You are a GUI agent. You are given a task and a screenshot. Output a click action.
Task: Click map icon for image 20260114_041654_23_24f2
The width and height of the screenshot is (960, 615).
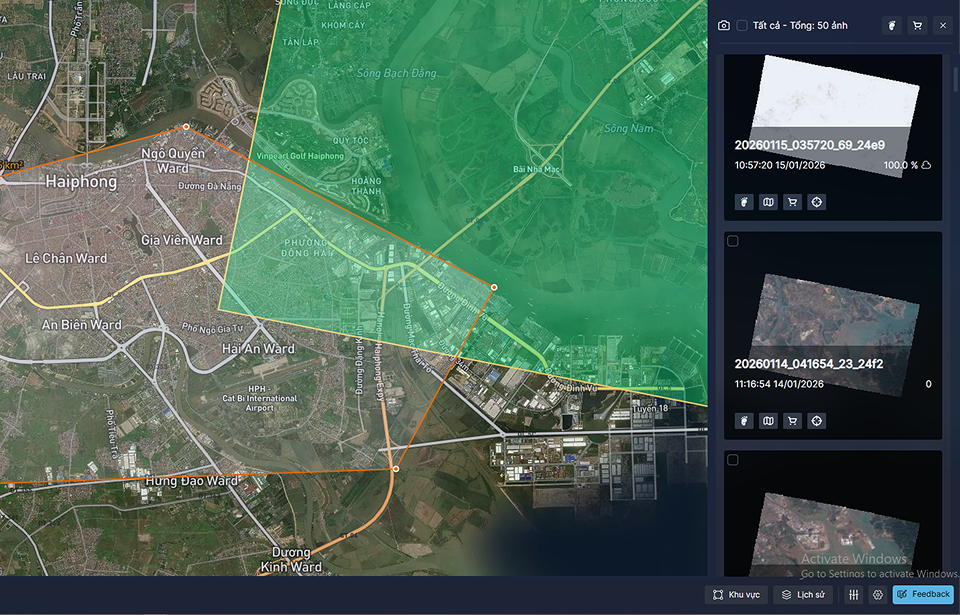768,421
